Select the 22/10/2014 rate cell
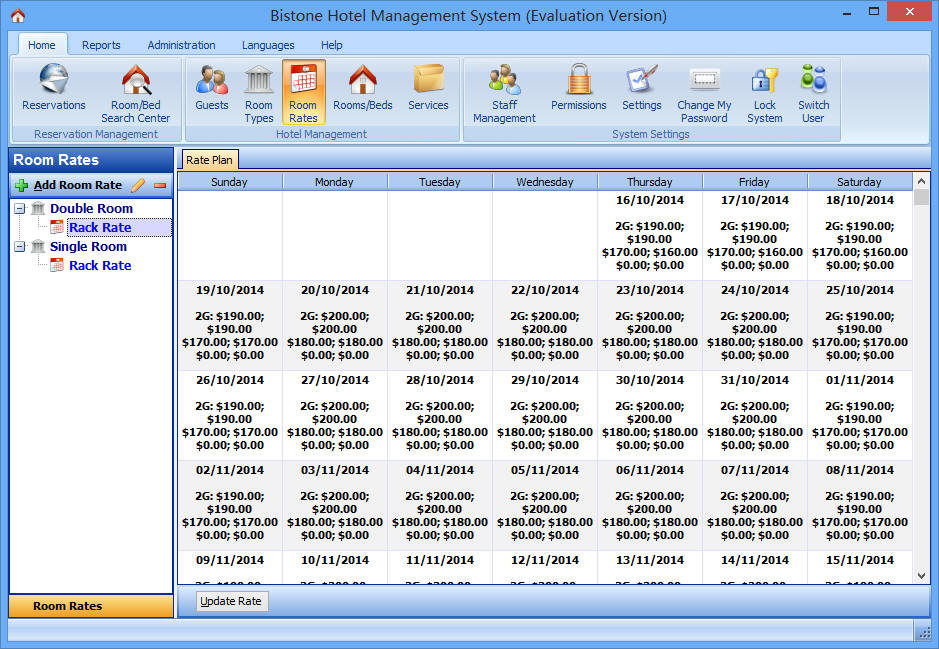This screenshot has width=939, height=649. click(x=545, y=325)
